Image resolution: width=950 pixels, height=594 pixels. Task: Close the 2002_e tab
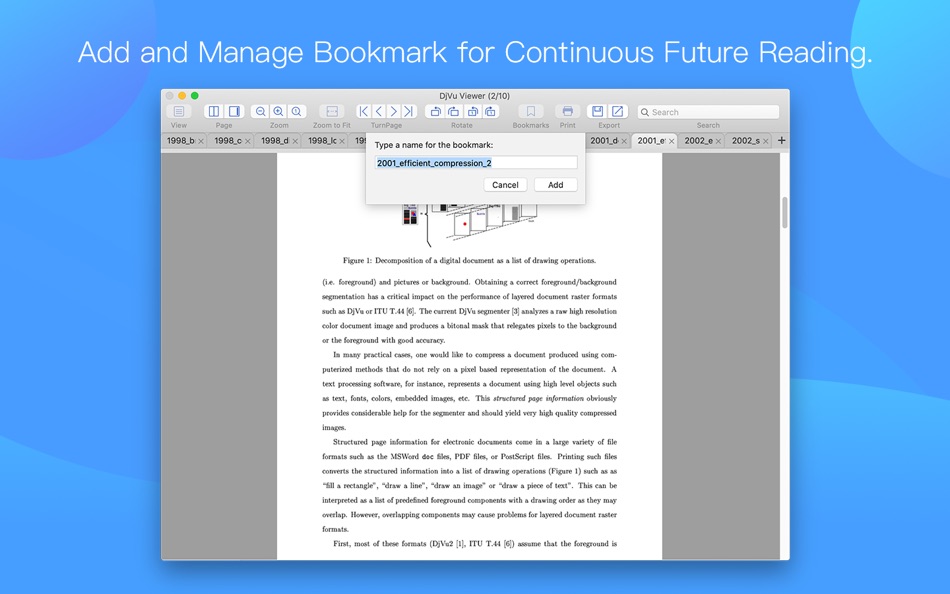pos(719,141)
